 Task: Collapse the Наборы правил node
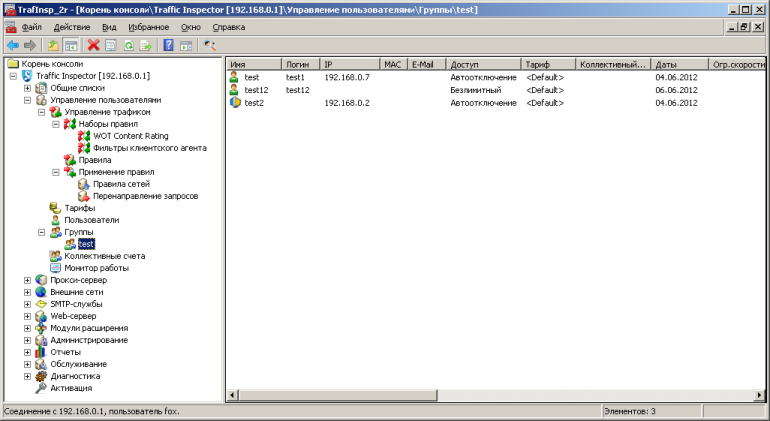coord(56,124)
